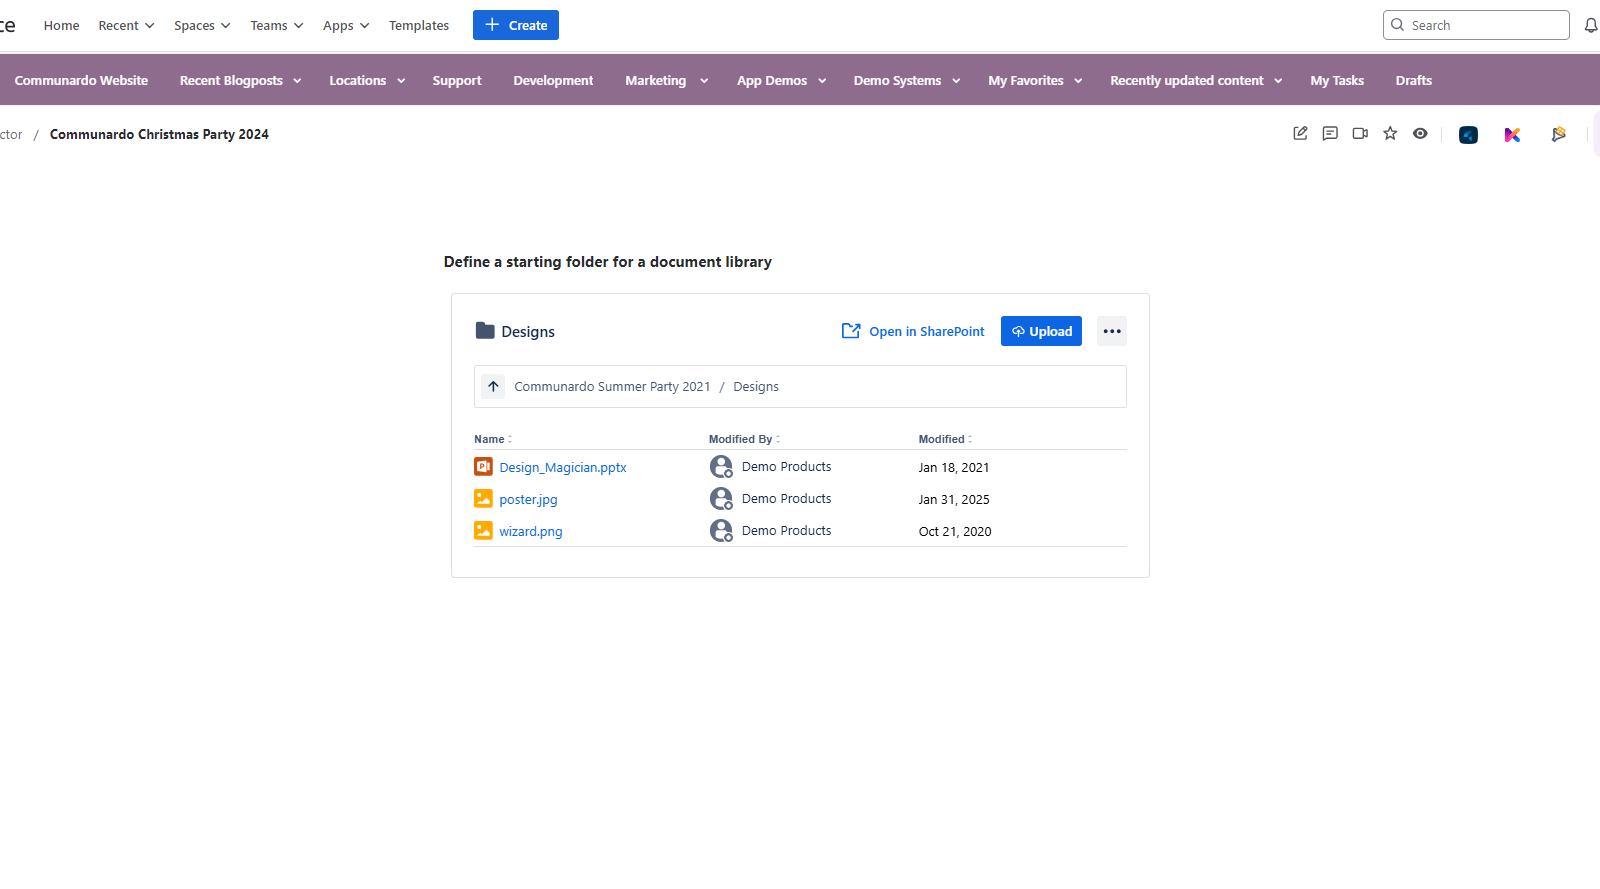Image resolution: width=1600 pixels, height=889 pixels.
Task: Open the three-dots more actions menu
Action: click(1112, 331)
